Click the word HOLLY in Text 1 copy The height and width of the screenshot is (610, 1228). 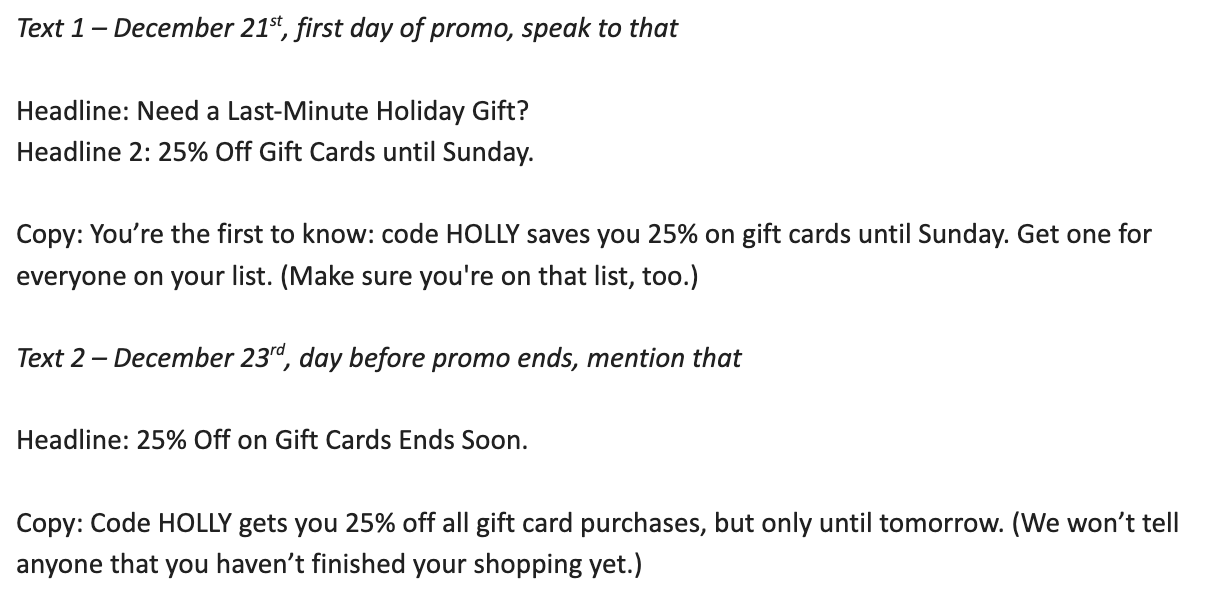point(485,235)
